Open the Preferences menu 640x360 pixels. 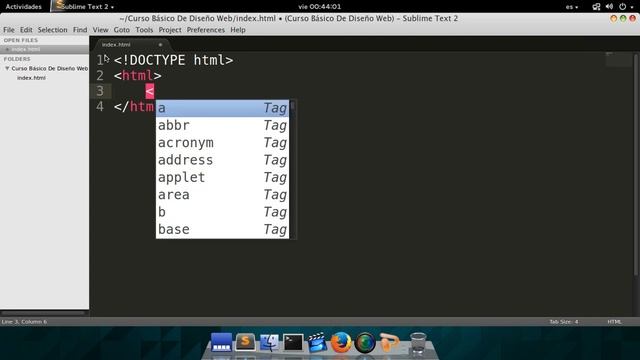point(206,30)
